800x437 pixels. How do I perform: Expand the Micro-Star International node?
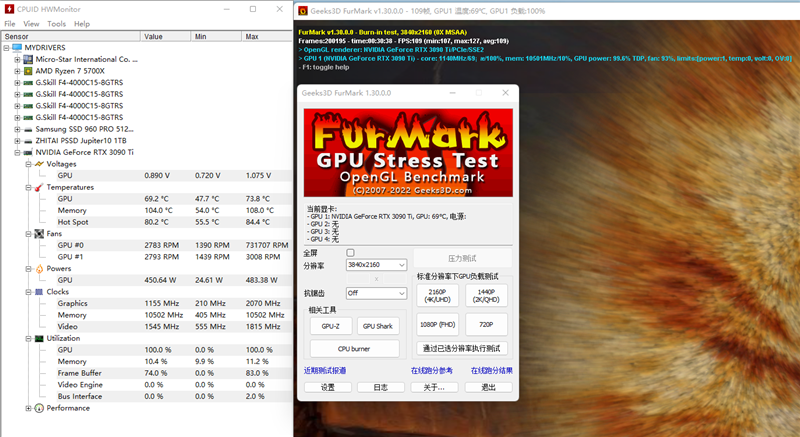click(17, 60)
